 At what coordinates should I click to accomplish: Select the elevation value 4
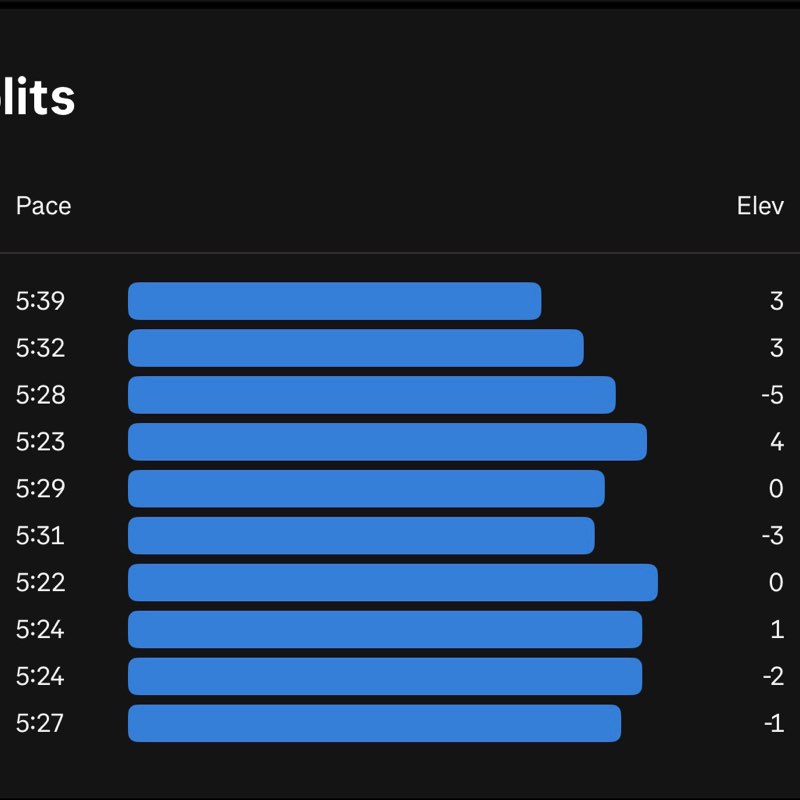click(x=777, y=442)
